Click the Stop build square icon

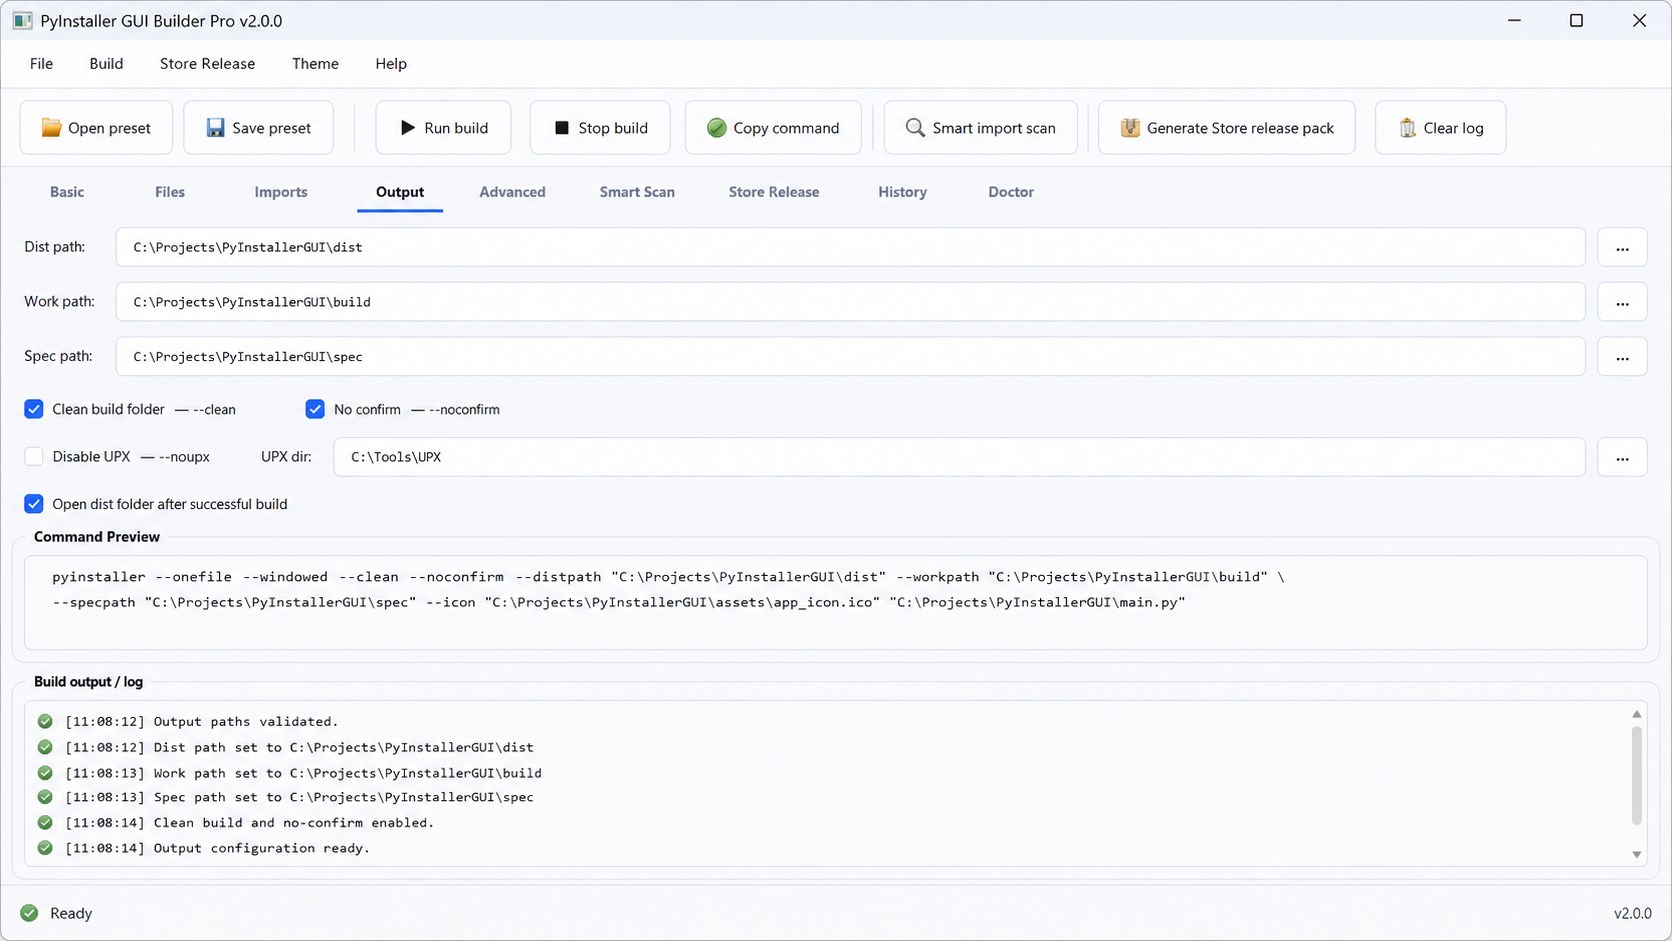(561, 128)
